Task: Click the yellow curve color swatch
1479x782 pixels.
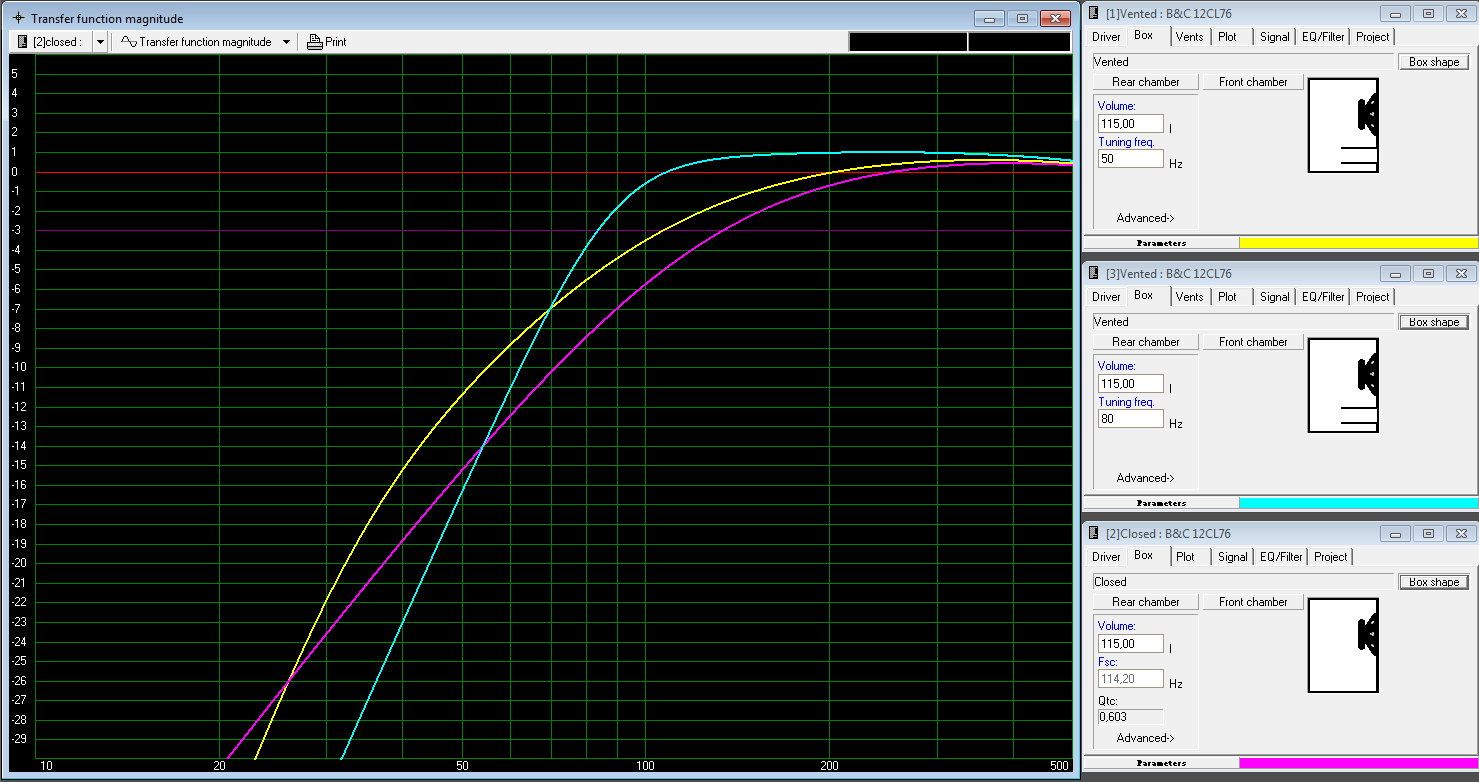Action: pyautogui.click(x=1357, y=242)
